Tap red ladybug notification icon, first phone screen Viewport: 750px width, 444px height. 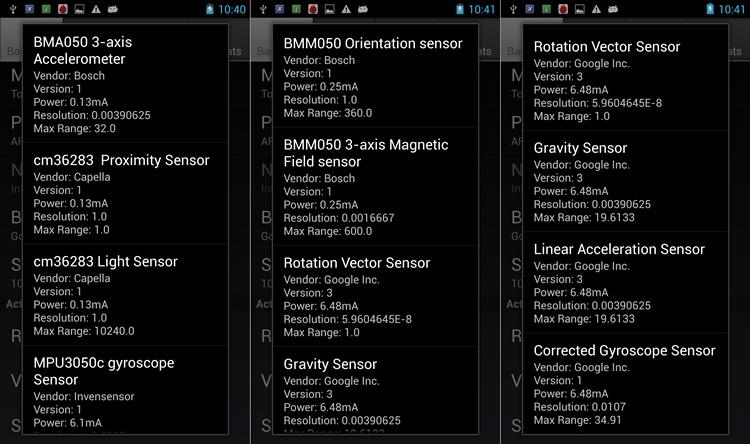pyautogui.click(x=63, y=9)
